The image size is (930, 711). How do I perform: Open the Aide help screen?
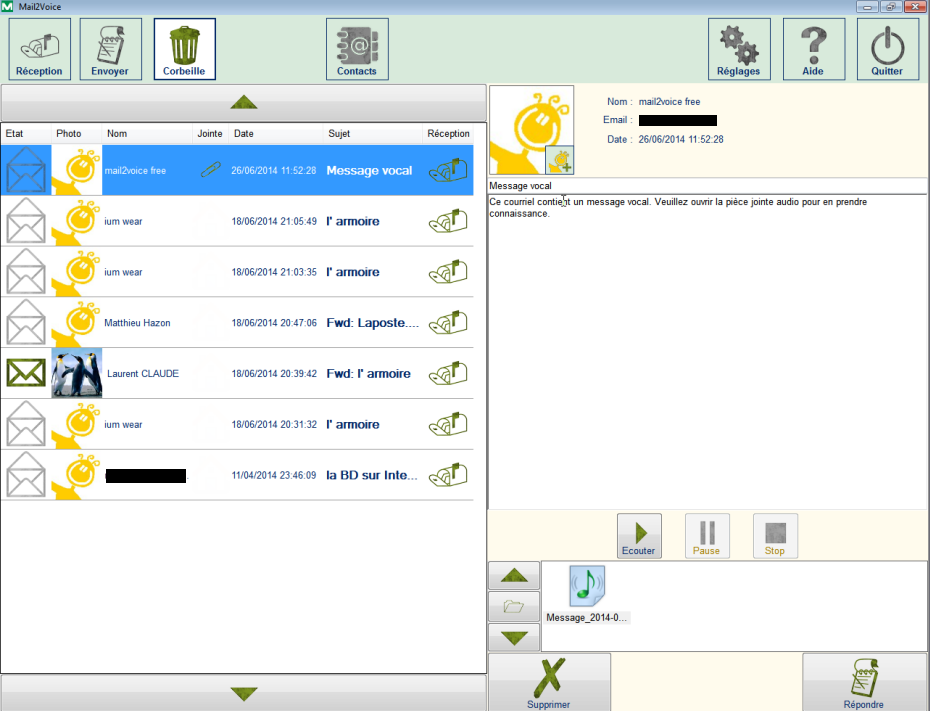click(x=814, y=49)
